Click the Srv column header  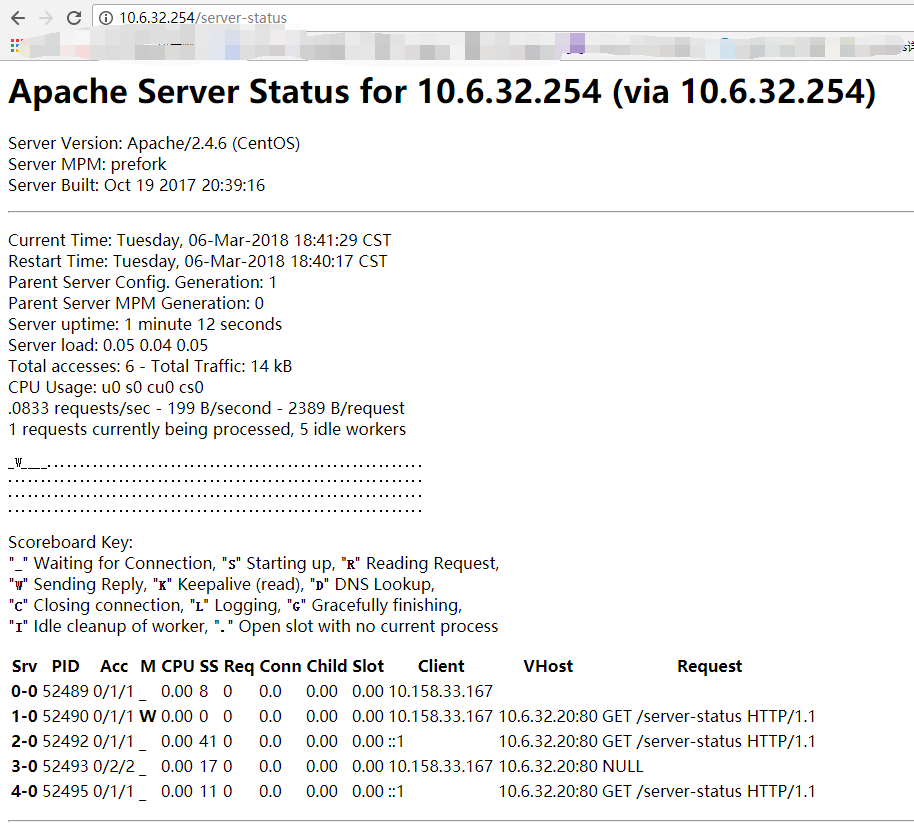click(x=24, y=666)
